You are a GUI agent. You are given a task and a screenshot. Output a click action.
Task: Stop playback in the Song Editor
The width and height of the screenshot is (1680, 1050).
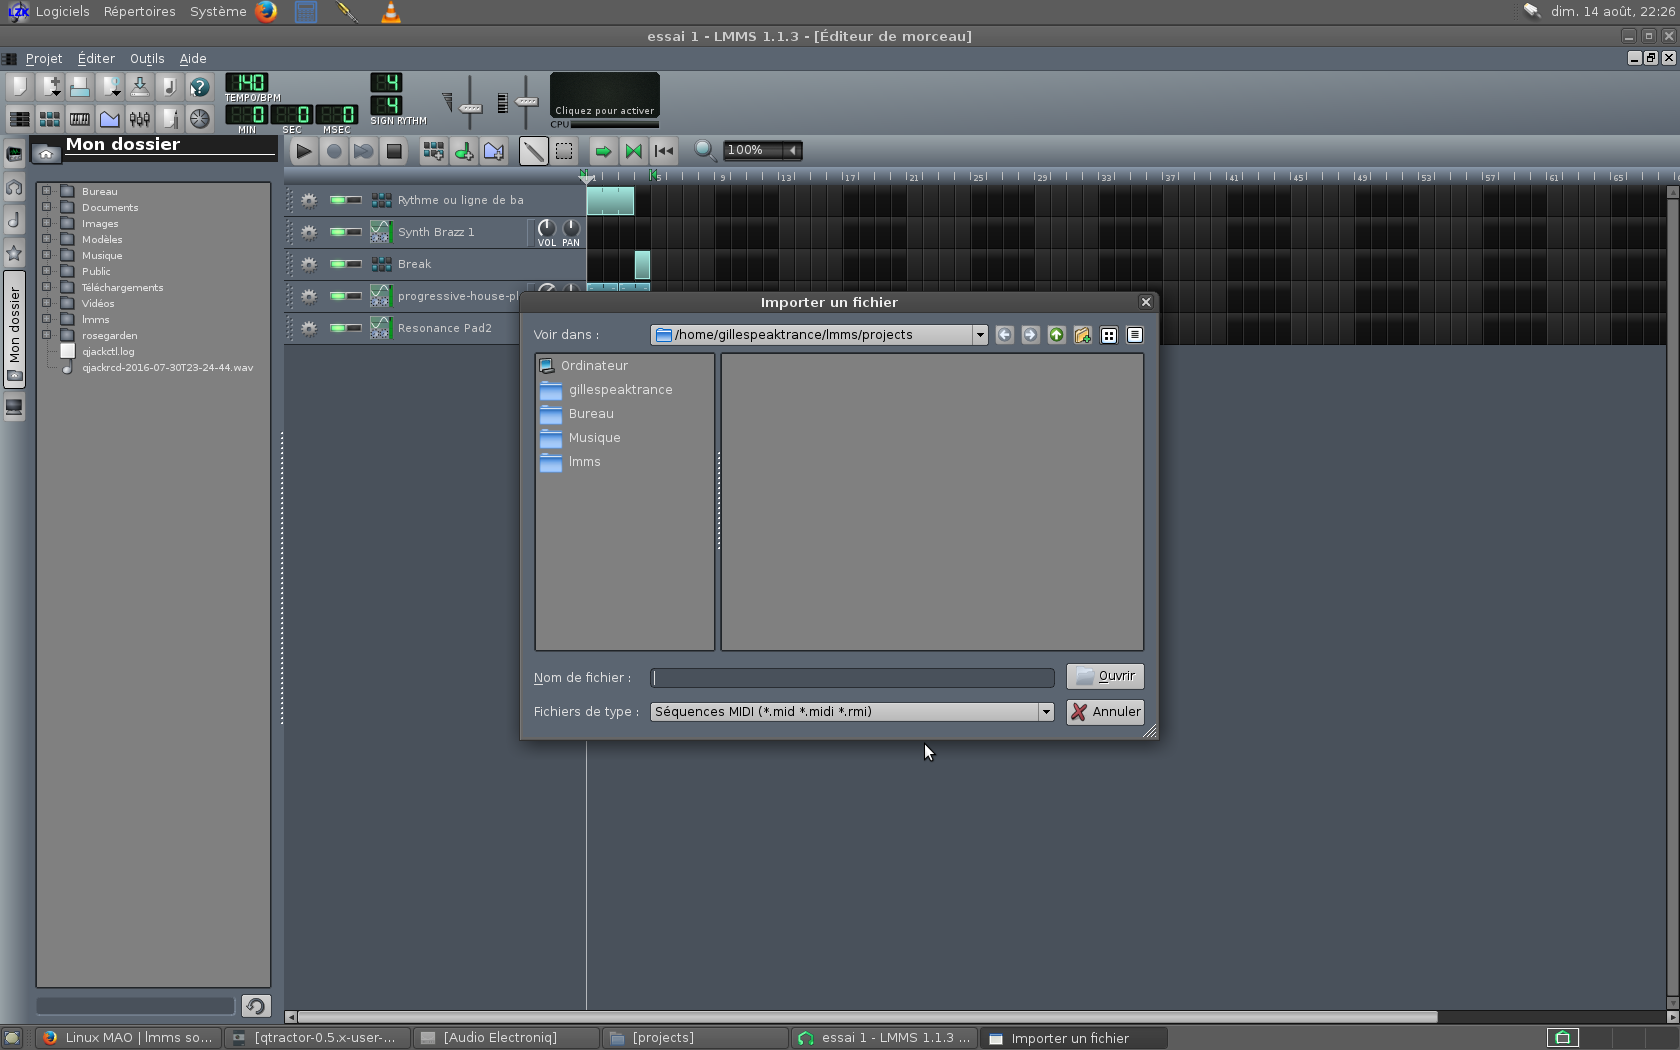tap(394, 151)
